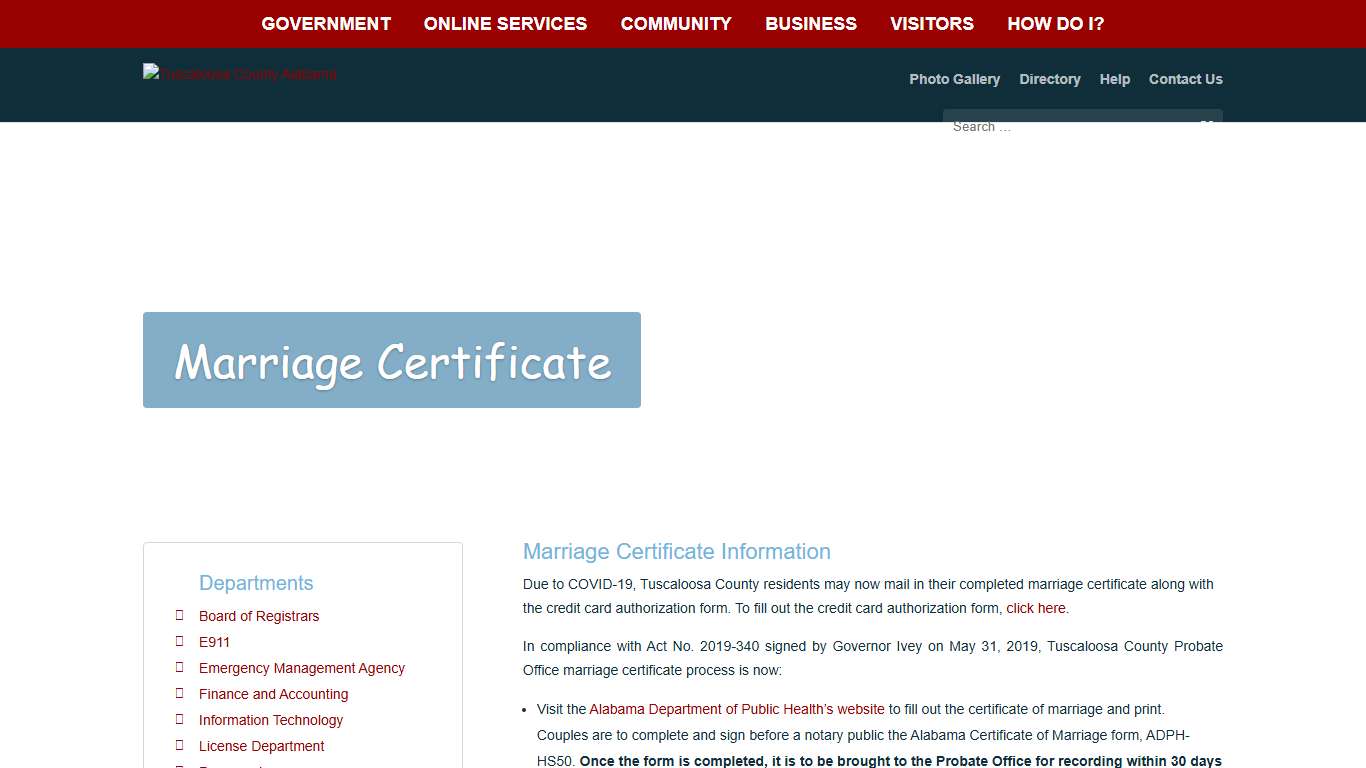Click the icon next to License Department

tap(180, 746)
